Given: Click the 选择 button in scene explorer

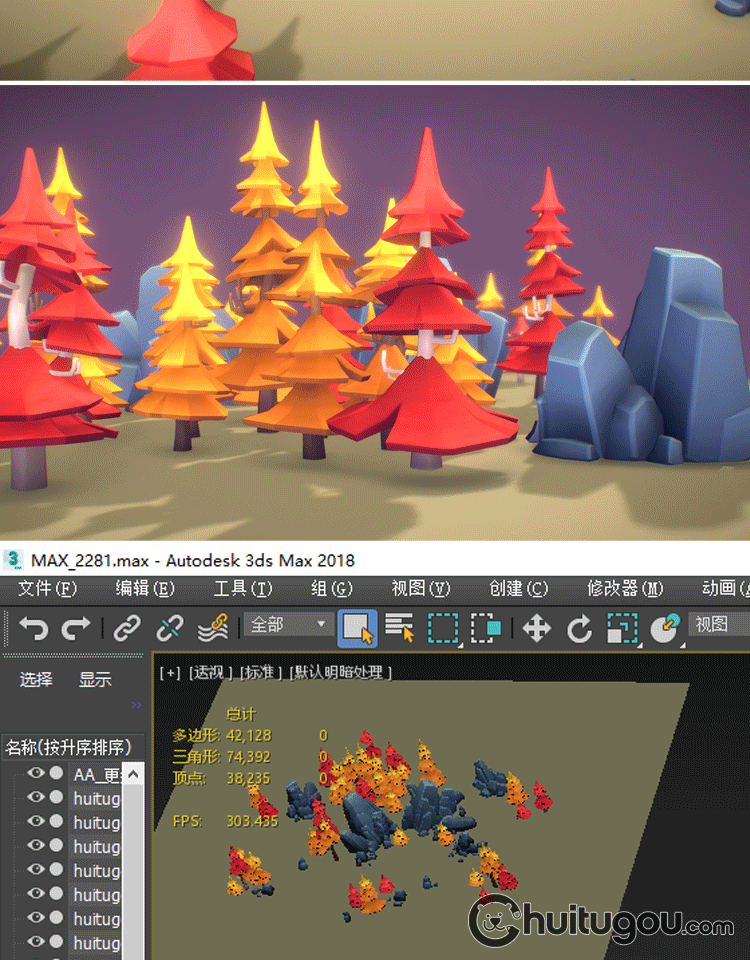Looking at the screenshot, I should coord(36,680).
